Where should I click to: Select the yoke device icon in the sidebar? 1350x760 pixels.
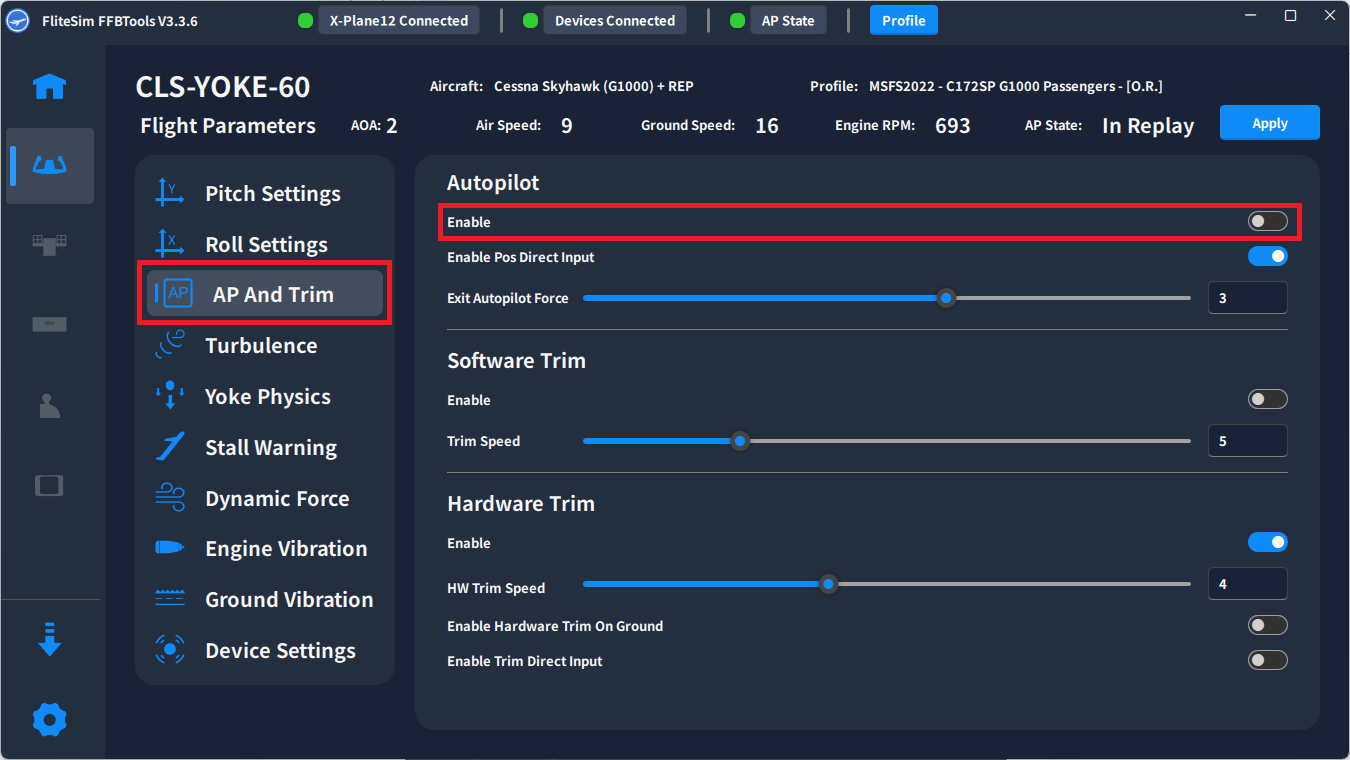pos(50,164)
